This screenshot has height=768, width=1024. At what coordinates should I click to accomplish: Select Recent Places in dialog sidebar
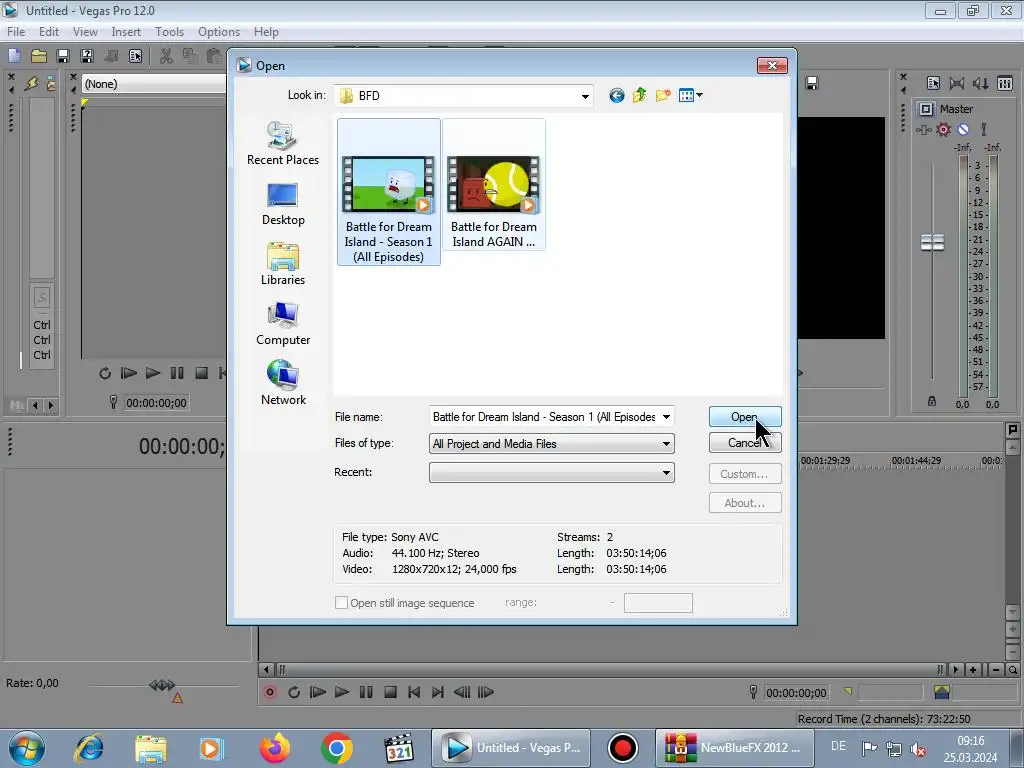(x=283, y=144)
